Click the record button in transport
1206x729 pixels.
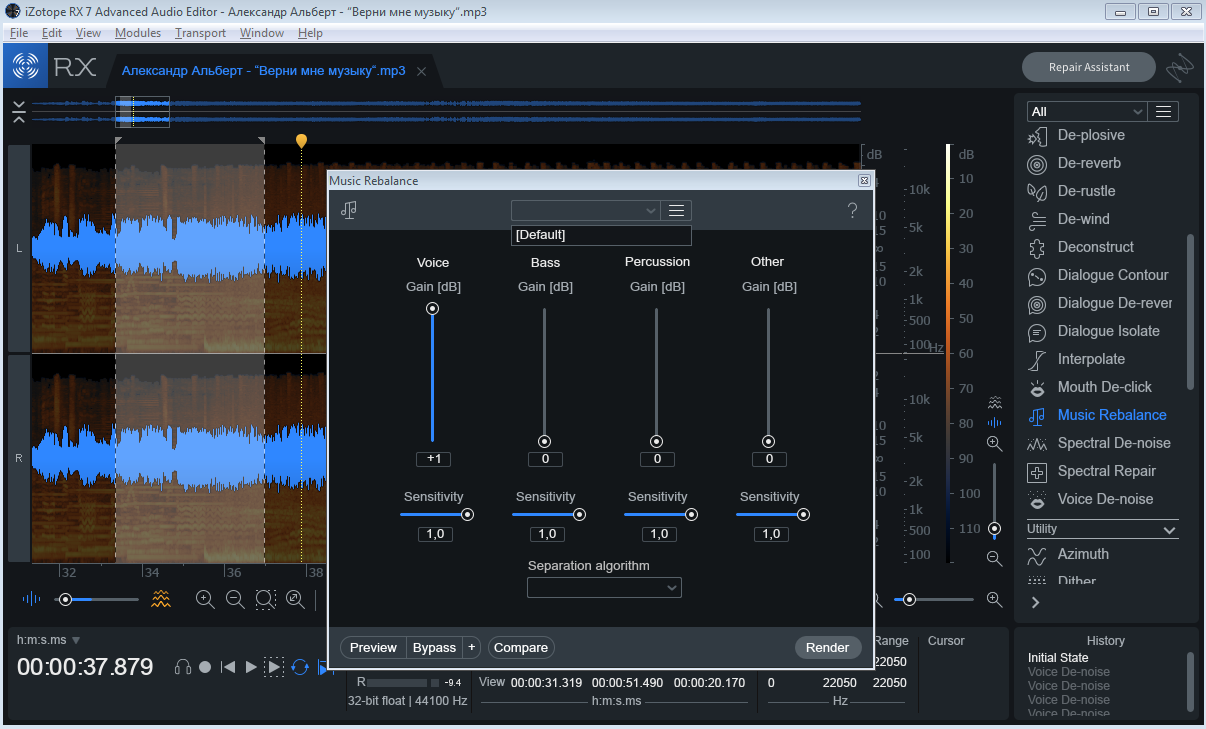point(205,667)
